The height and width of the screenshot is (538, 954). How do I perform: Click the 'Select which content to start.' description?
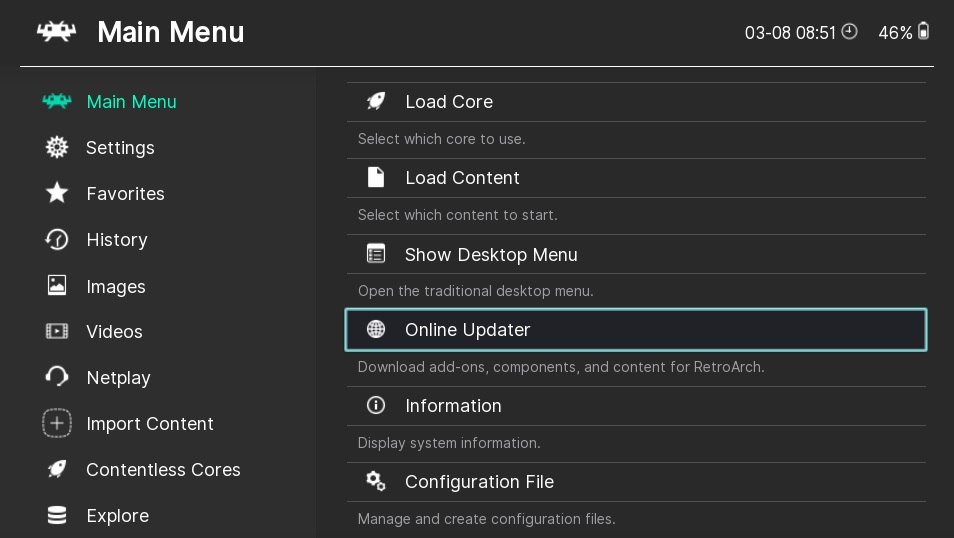(458, 215)
